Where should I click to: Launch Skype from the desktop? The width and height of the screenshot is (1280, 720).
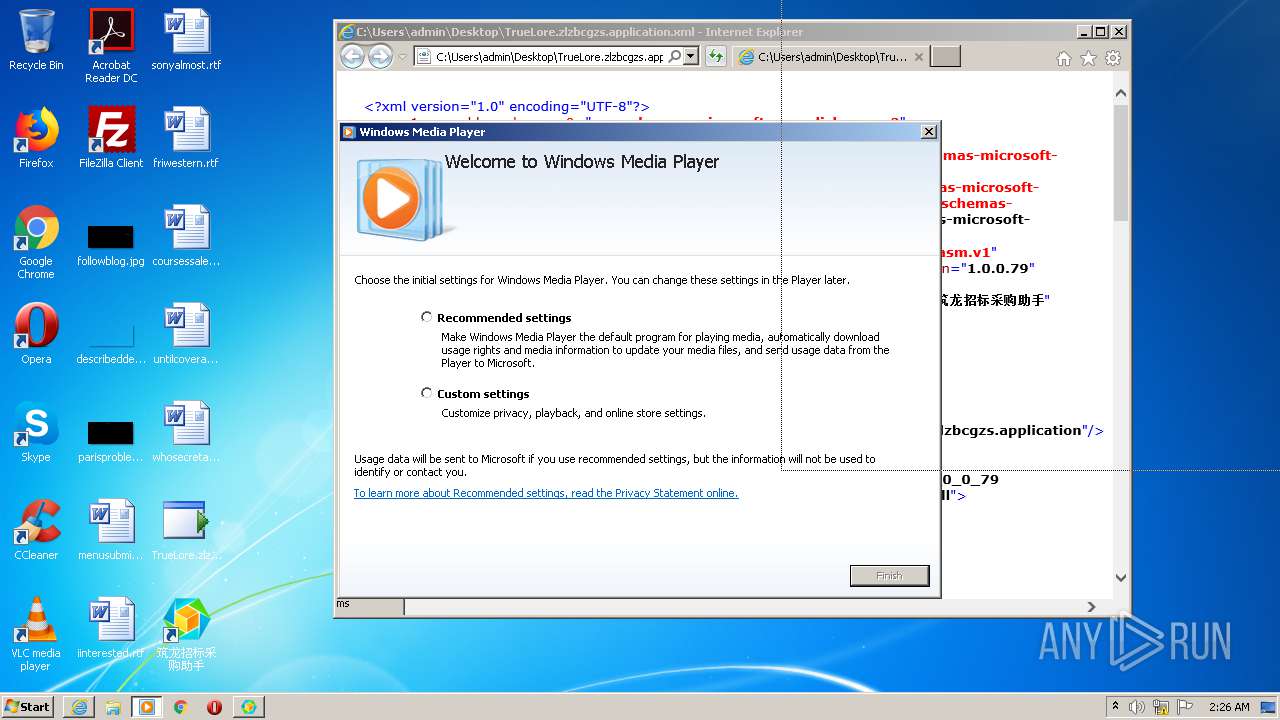point(36,432)
